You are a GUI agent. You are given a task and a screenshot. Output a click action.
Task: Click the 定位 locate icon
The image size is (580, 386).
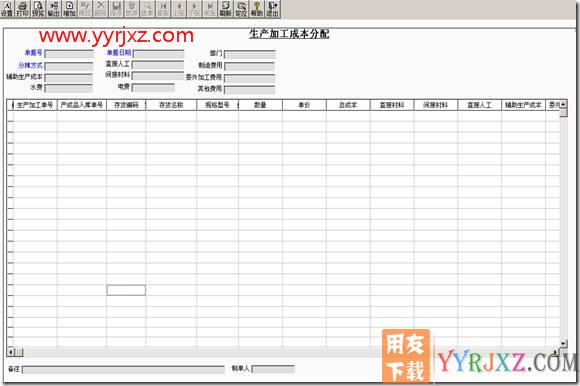pyautogui.click(x=241, y=9)
